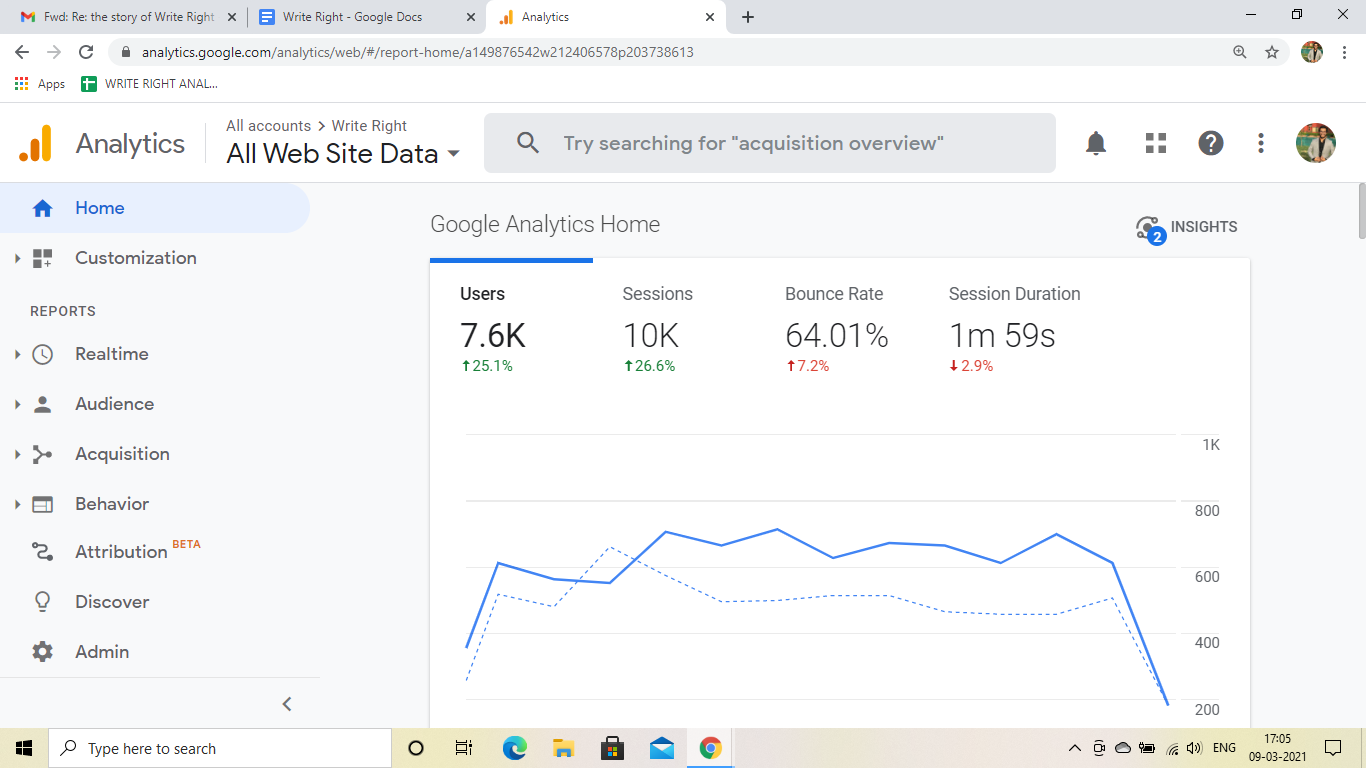Viewport: 1366px width, 768px height.
Task: Click the Customization dashboard icon
Action: 42,258
